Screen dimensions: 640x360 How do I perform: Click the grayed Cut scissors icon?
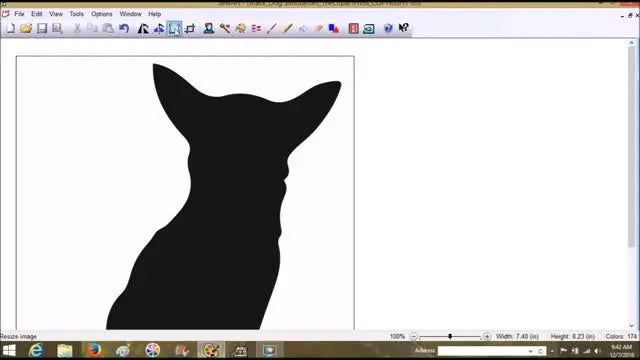click(x=77, y=28)
